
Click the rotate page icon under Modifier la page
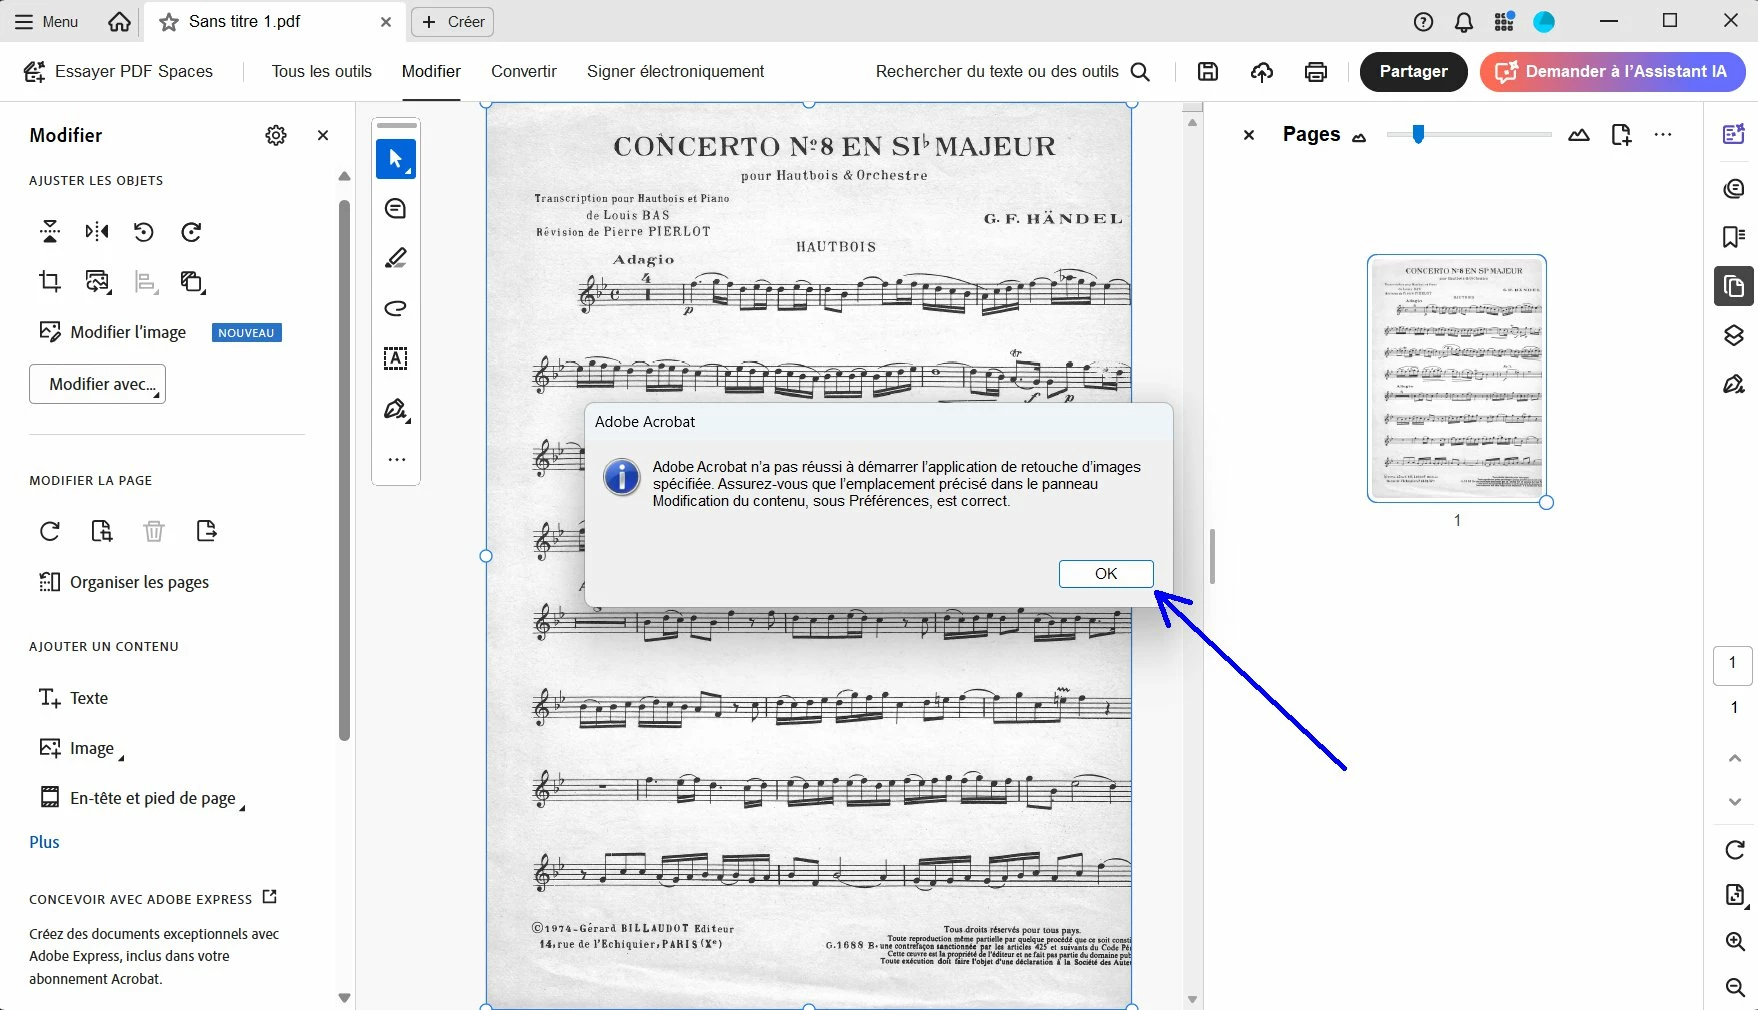(x=50, y=531)
